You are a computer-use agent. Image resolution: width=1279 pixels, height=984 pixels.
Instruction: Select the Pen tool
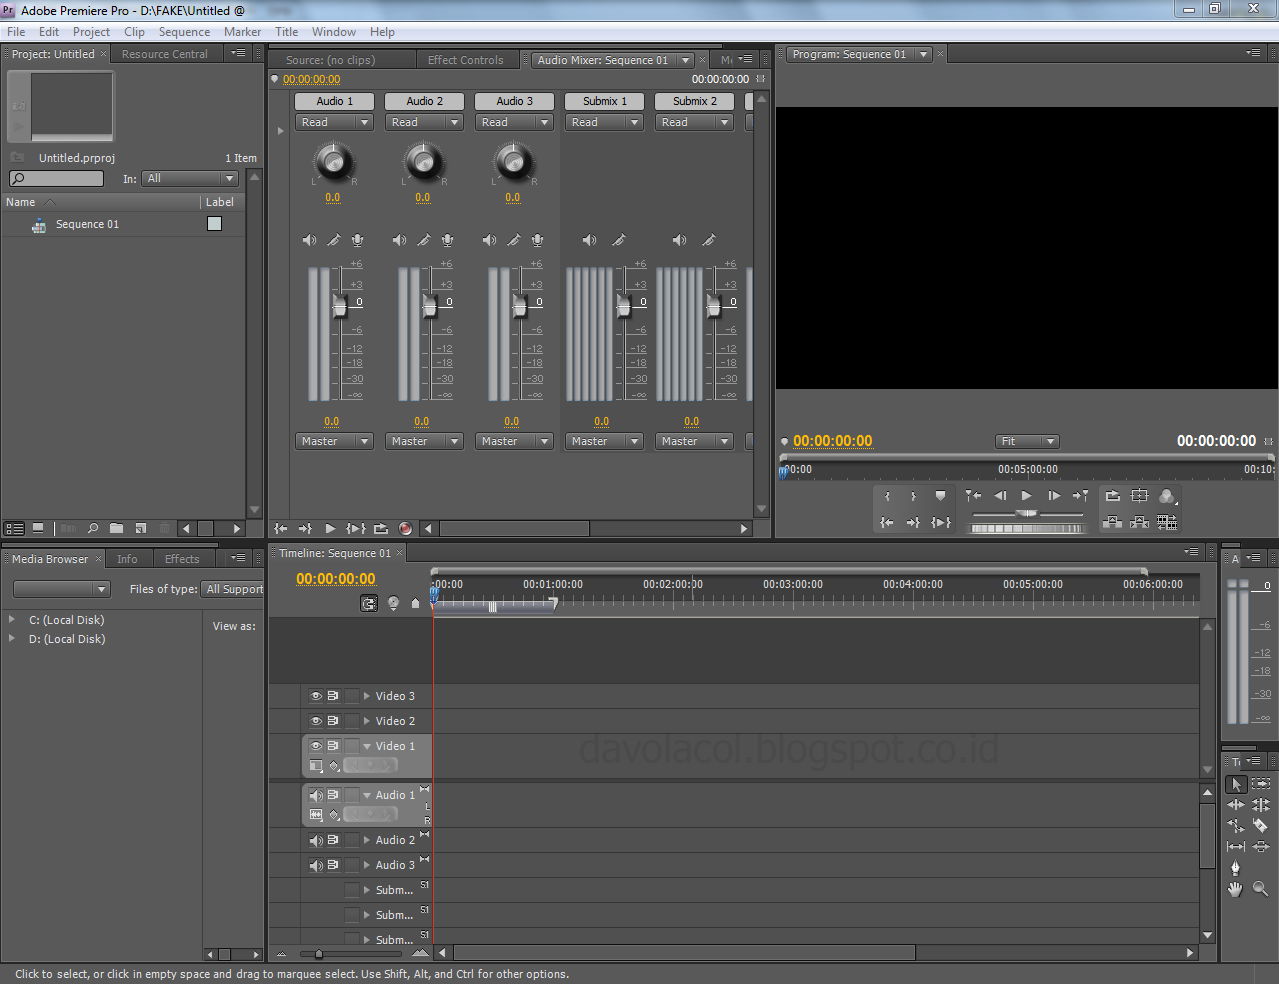pyautogui.click(x=1236, y=868)
